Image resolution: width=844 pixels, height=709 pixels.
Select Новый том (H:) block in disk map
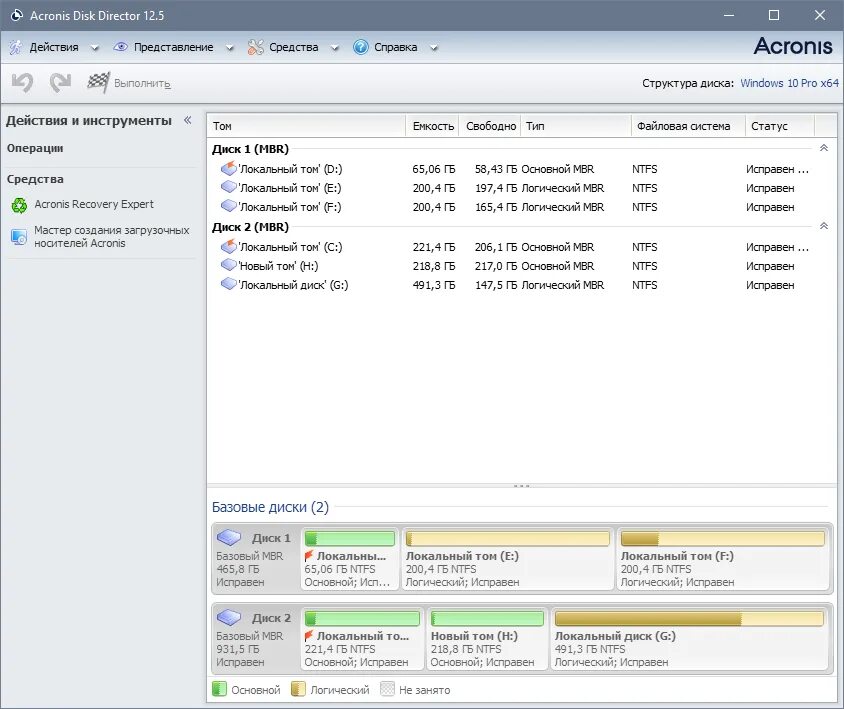[487, 639]
